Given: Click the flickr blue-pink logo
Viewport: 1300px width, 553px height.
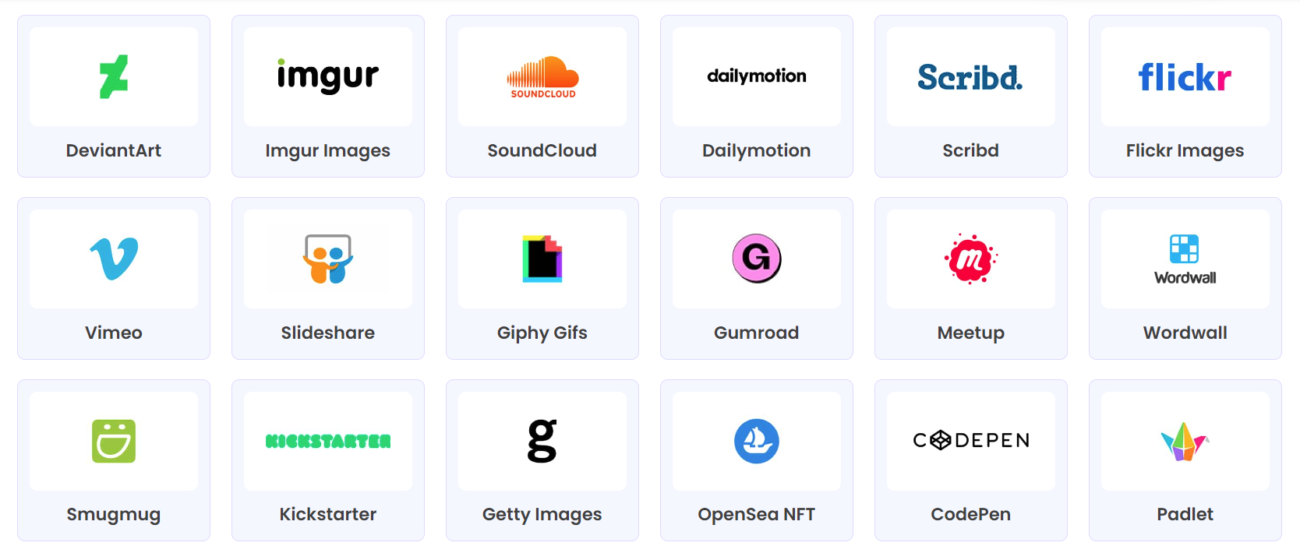Looking at the screenshot, I should coord(1185,76).
